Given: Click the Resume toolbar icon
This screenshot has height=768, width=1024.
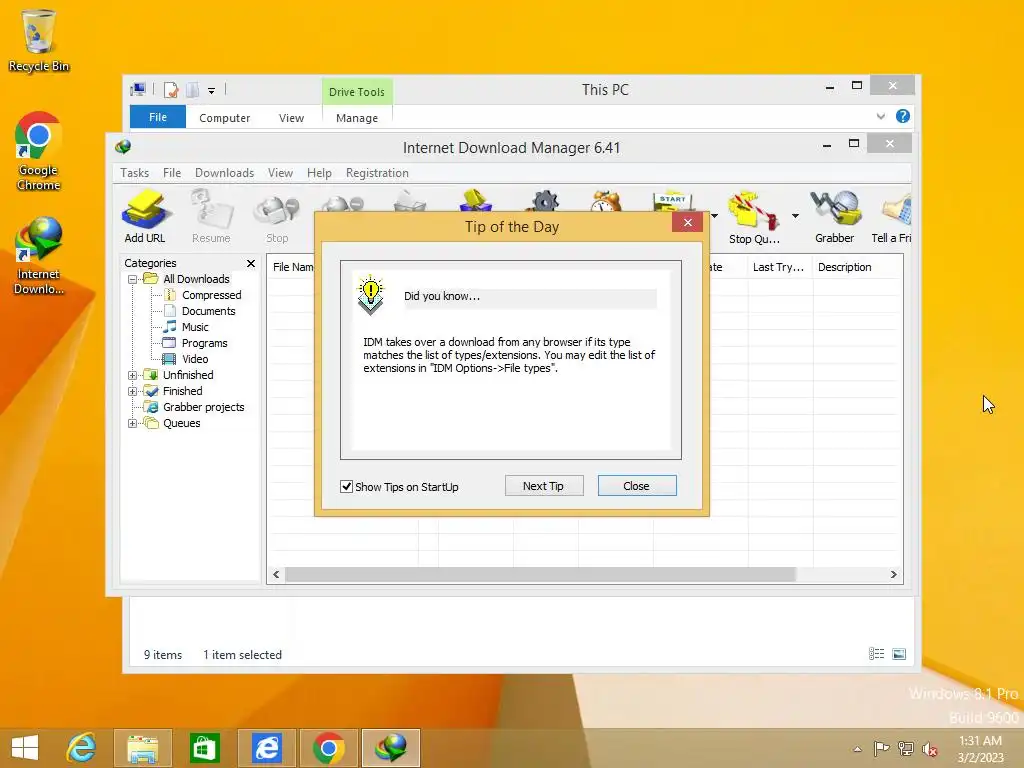Looking at the screenshot, I should tap(211, 217).
